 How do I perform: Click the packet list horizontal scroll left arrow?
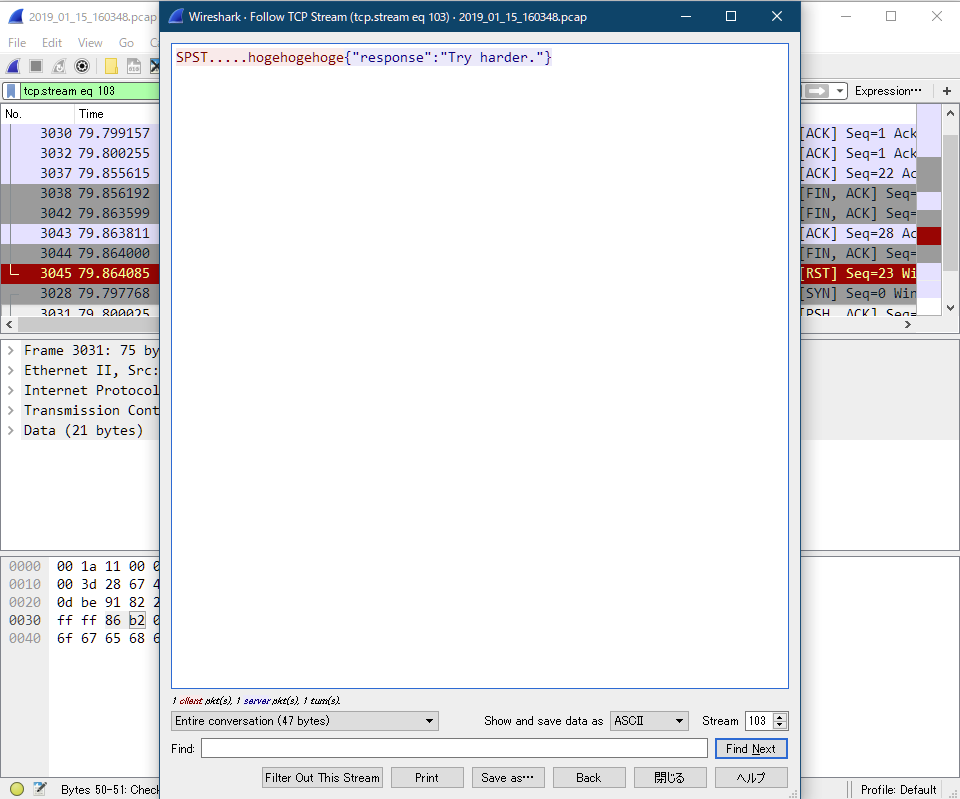point(9,324)
